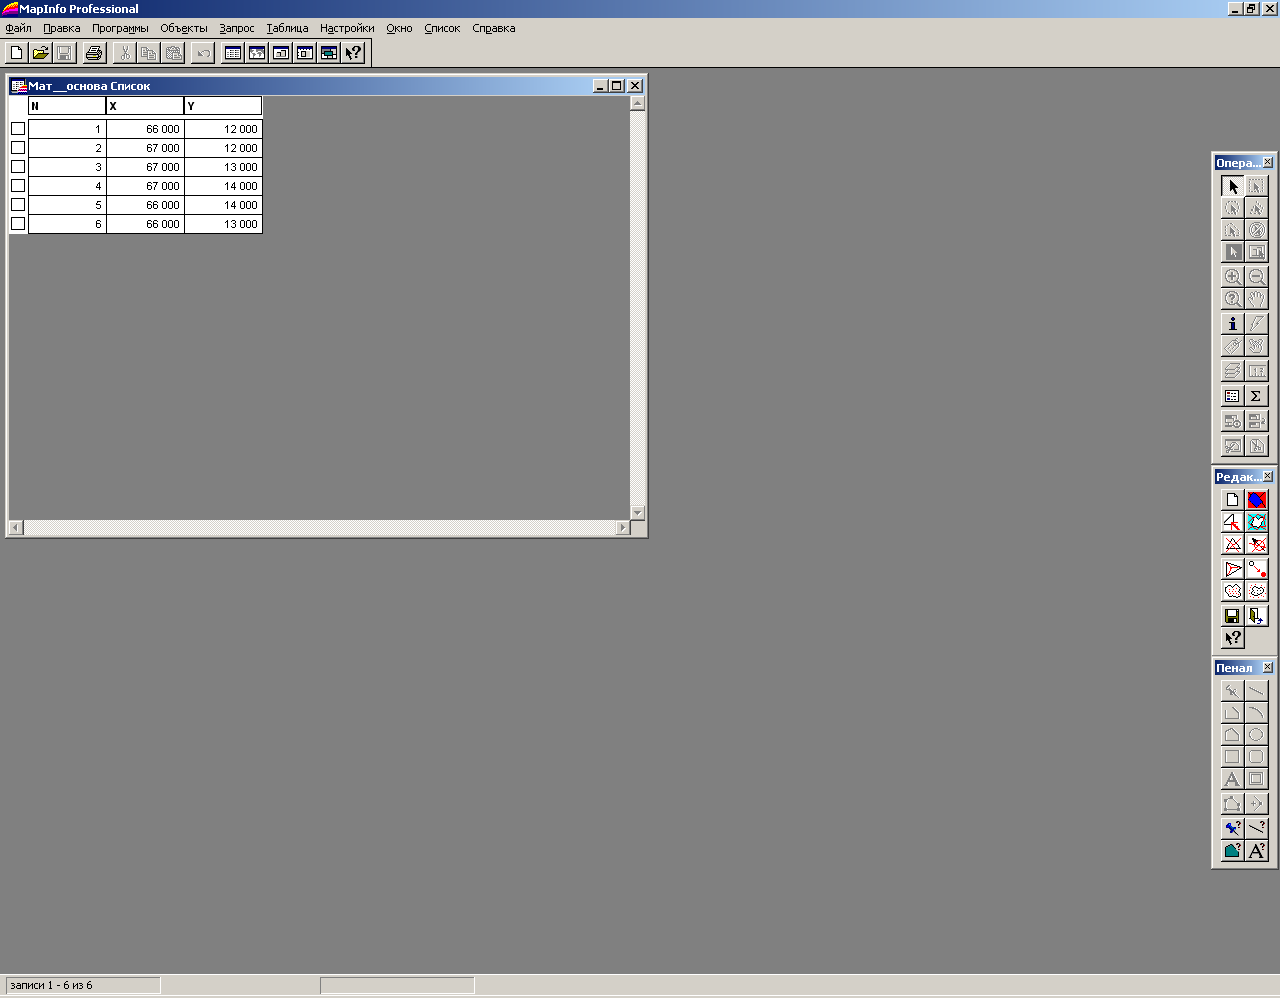Select the N cell containing 5
The height and width of the screenshot is (998, 1280).
pyautogui.click(x=67, y=205)
